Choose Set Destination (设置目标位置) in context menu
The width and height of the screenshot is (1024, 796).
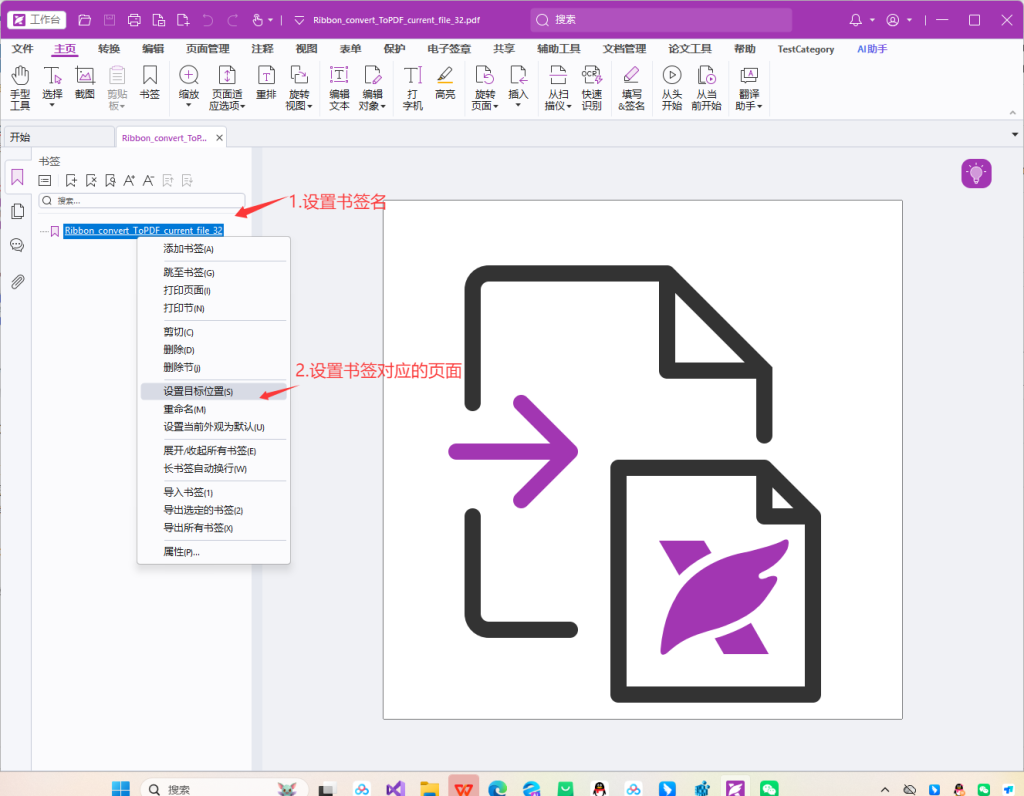[198, 391]
